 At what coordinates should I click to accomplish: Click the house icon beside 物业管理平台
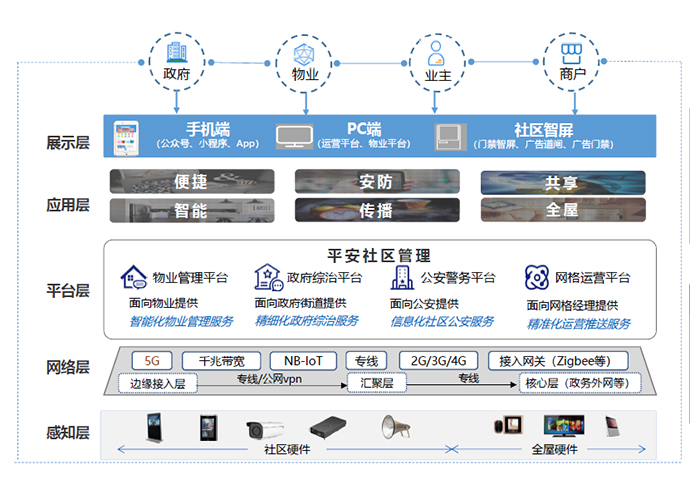(x=134, y=278)
